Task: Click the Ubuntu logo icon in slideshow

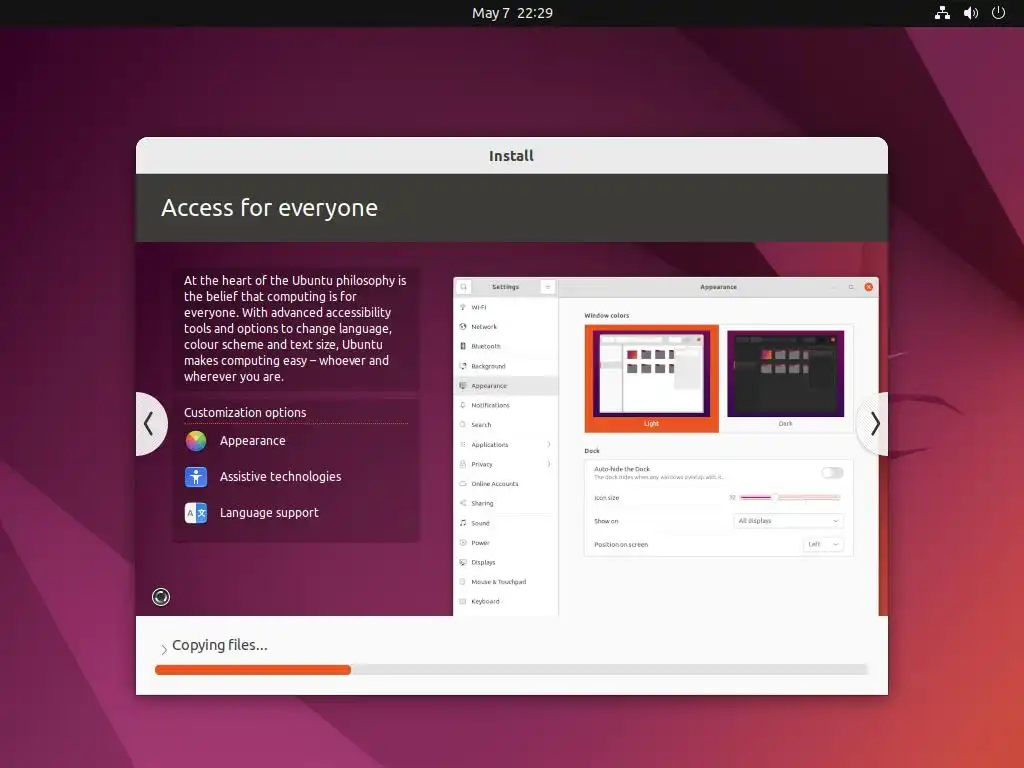Action: point(161,597)
